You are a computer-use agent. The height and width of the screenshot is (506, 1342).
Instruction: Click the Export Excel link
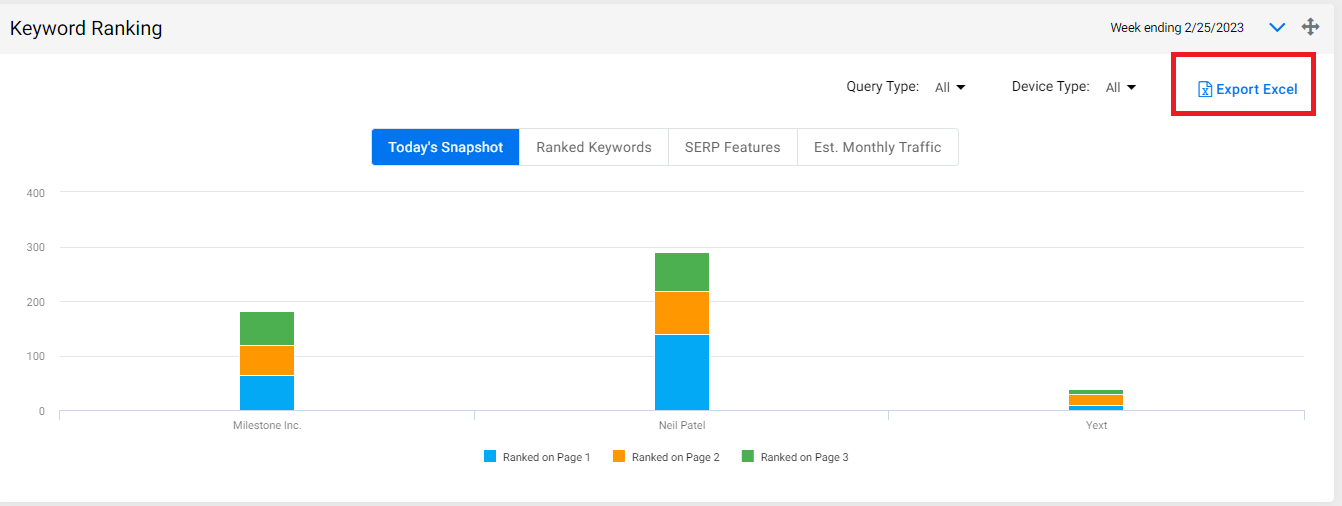click(x=1248, y=89)
